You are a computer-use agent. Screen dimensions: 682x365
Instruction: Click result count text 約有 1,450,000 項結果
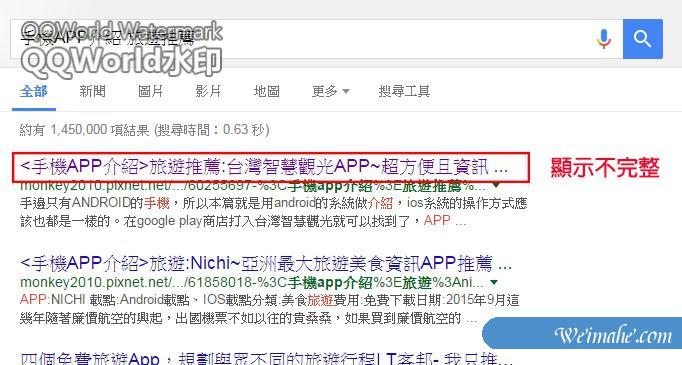[84, 130]
